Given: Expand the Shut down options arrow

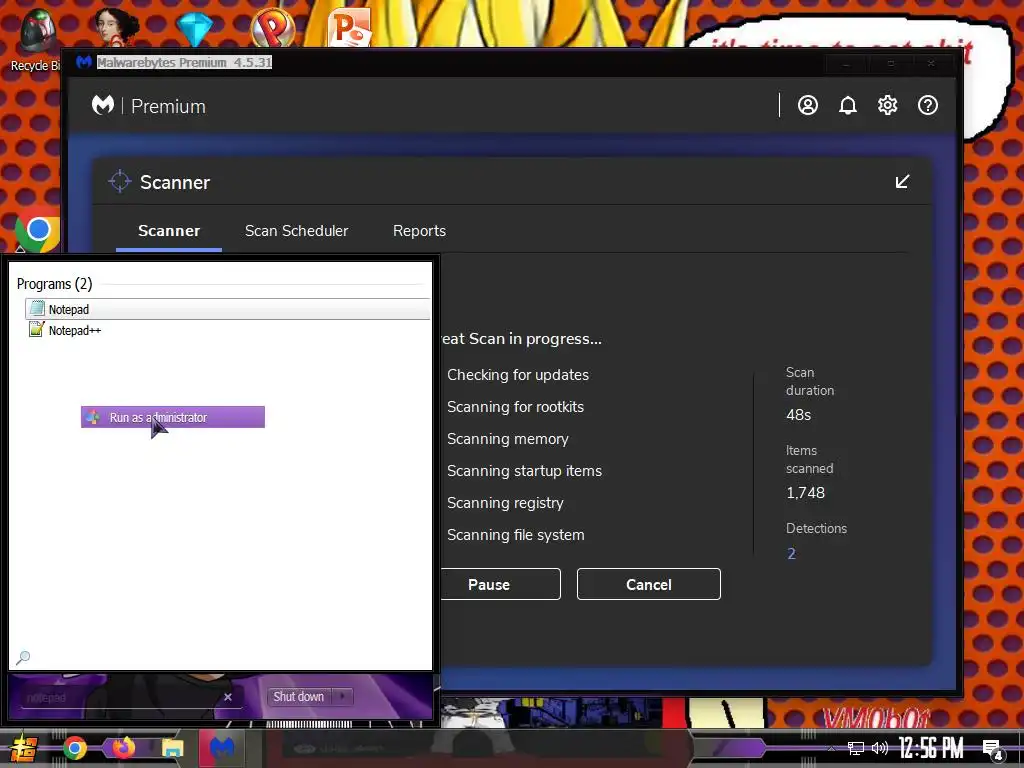Looking at the screenshot, I should [342, 697].
